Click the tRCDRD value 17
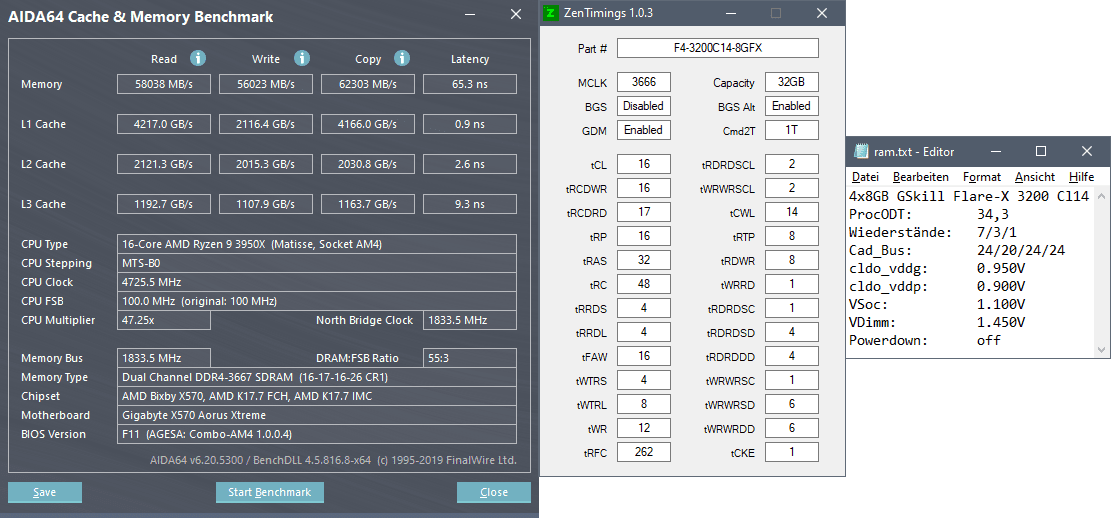Screen dimensions: 1112x518 pos(644,212)
